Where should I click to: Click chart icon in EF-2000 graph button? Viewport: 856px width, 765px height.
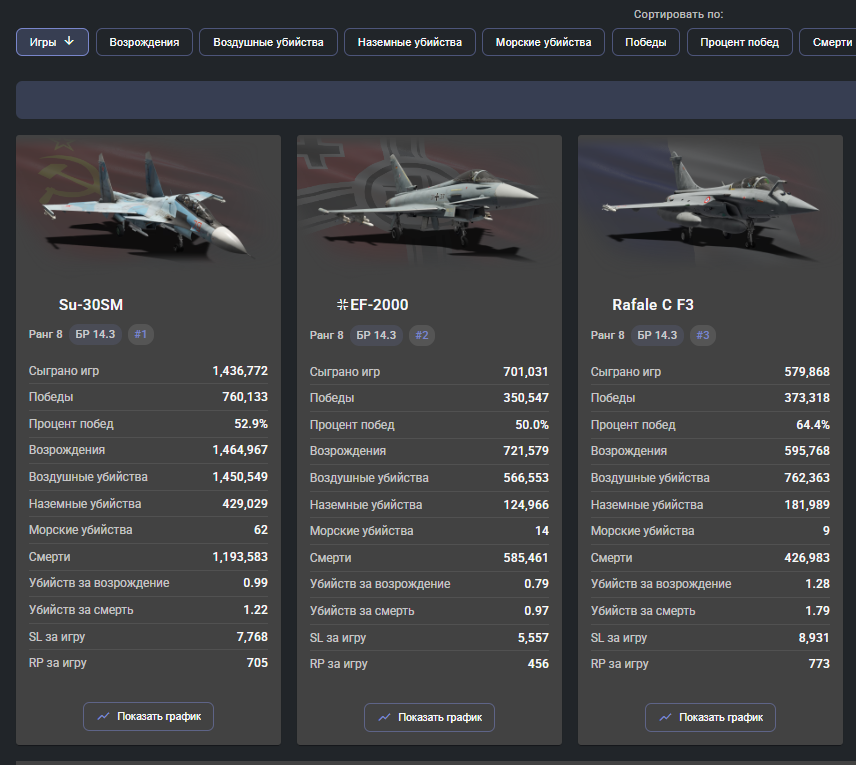tap(384, 717)
